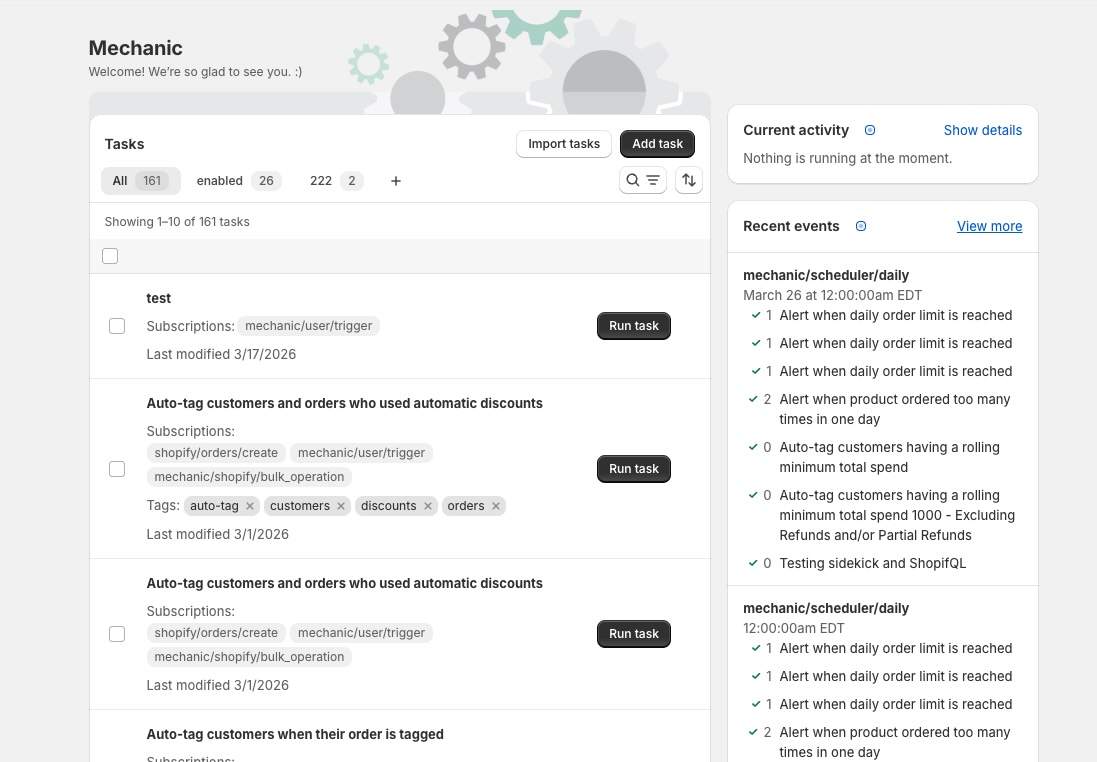Click the sort icon in Tasks panel
The width and height of the screenshot is (1097, 762).
[x=688, y=180]
